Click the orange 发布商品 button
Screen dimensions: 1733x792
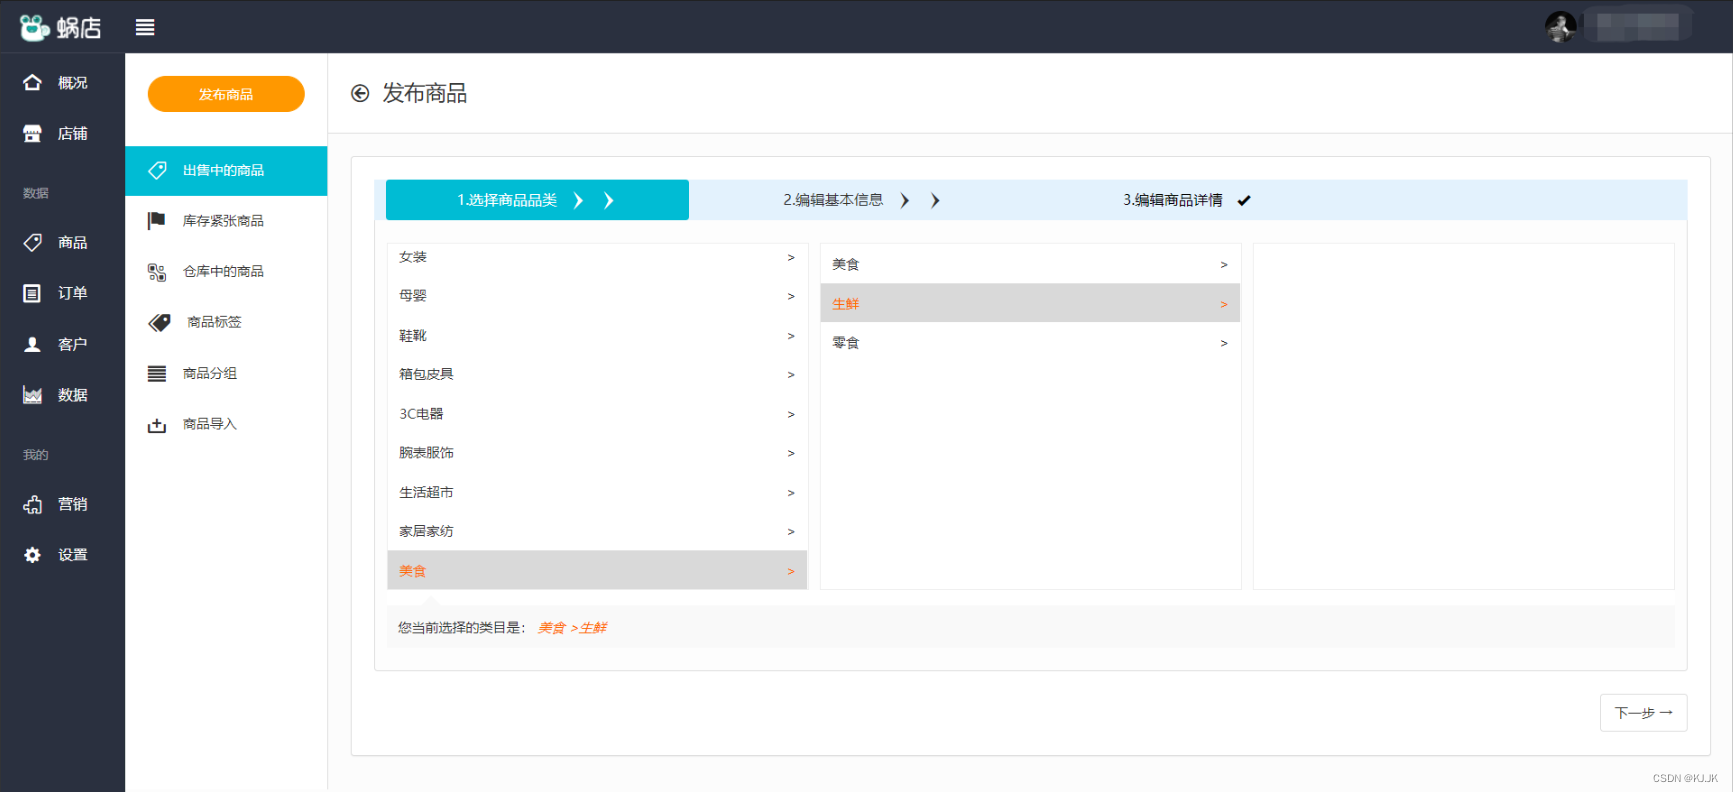coord(226,94)
